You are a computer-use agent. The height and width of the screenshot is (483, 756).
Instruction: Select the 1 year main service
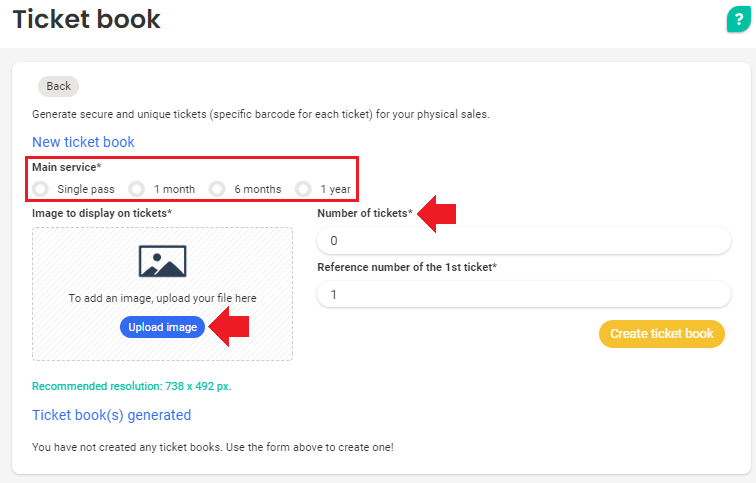303,189
